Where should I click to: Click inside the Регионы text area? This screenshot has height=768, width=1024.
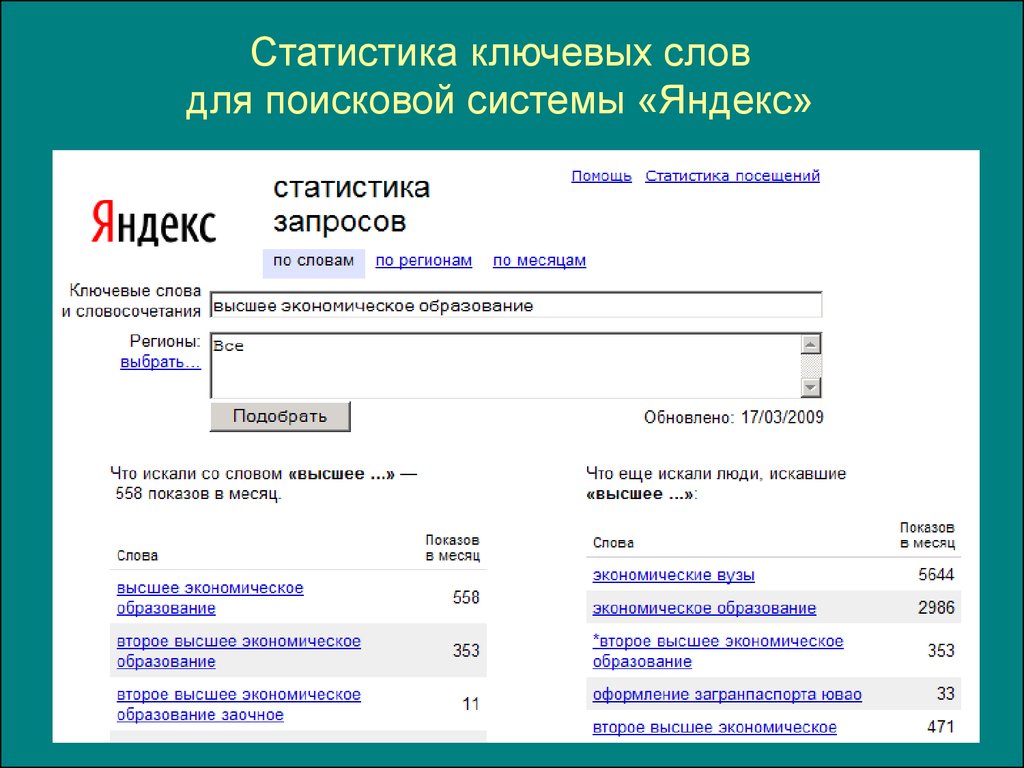(x=505, y=365)
